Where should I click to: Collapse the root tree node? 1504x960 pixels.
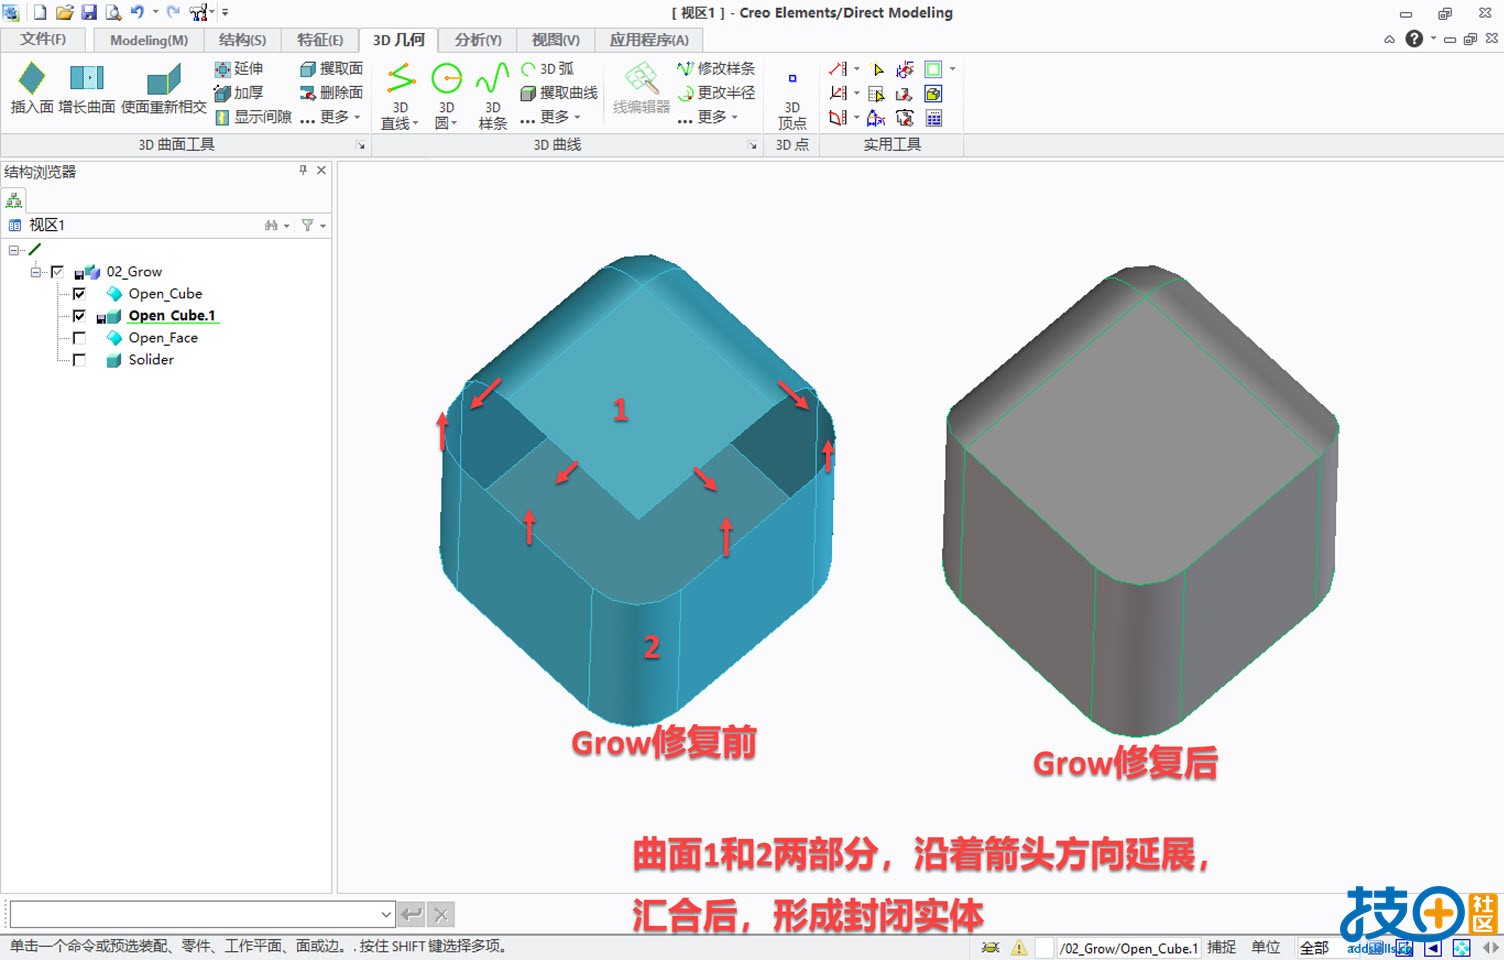click(x=14, y=250)
